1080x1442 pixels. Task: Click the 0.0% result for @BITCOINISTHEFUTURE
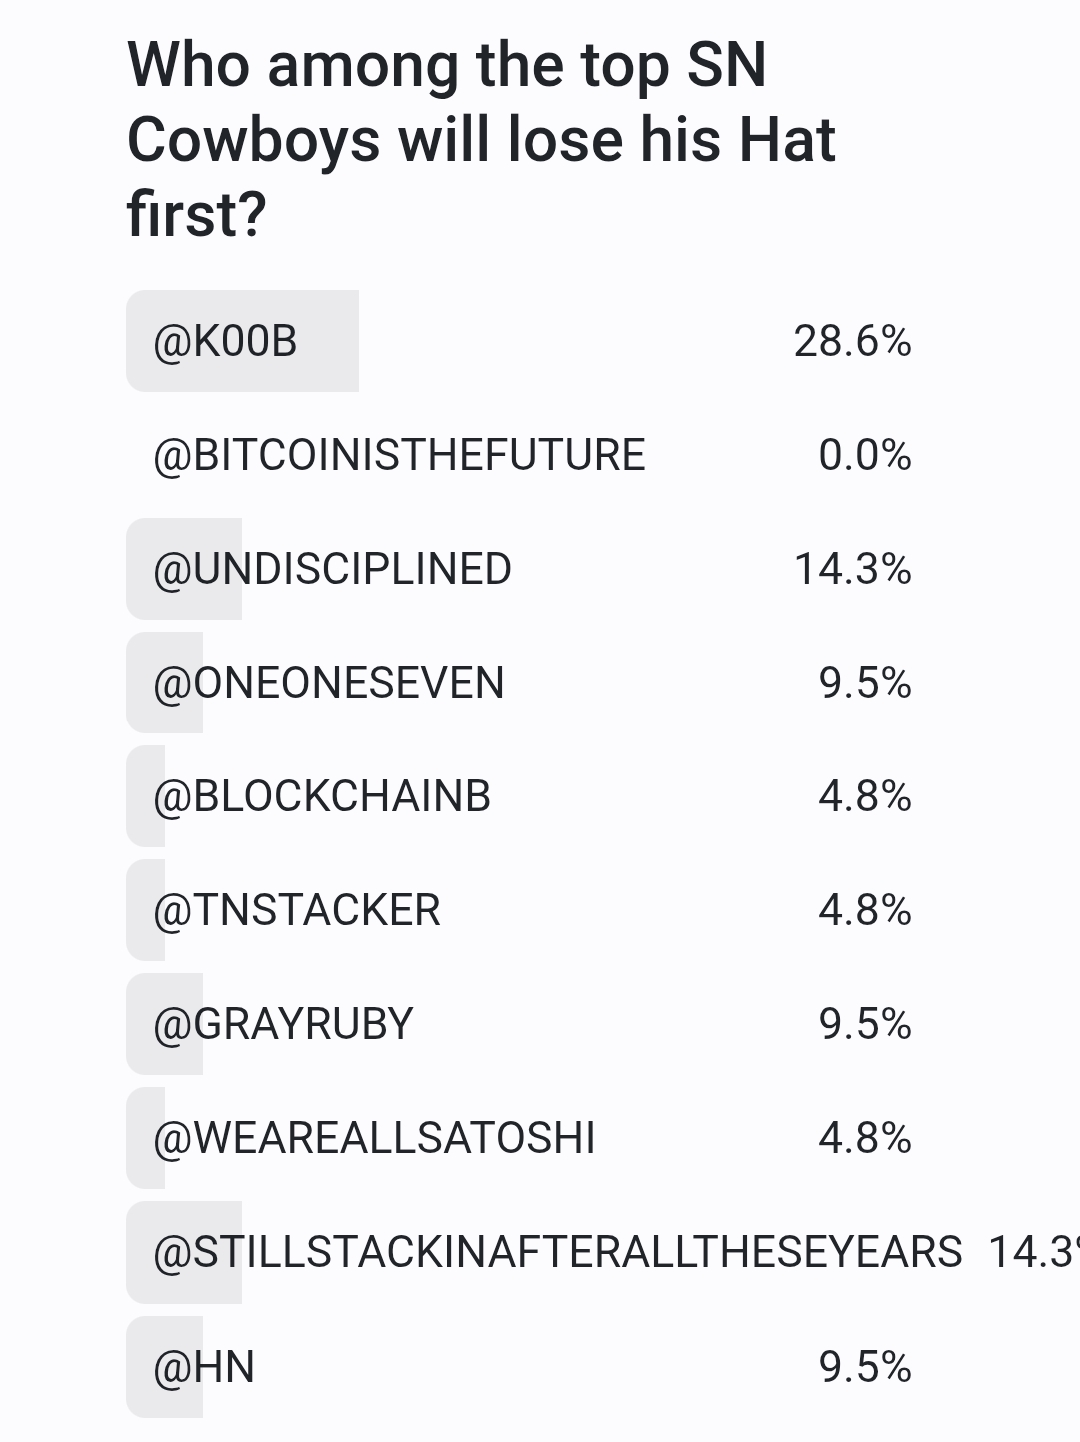[x=865, y=456]
